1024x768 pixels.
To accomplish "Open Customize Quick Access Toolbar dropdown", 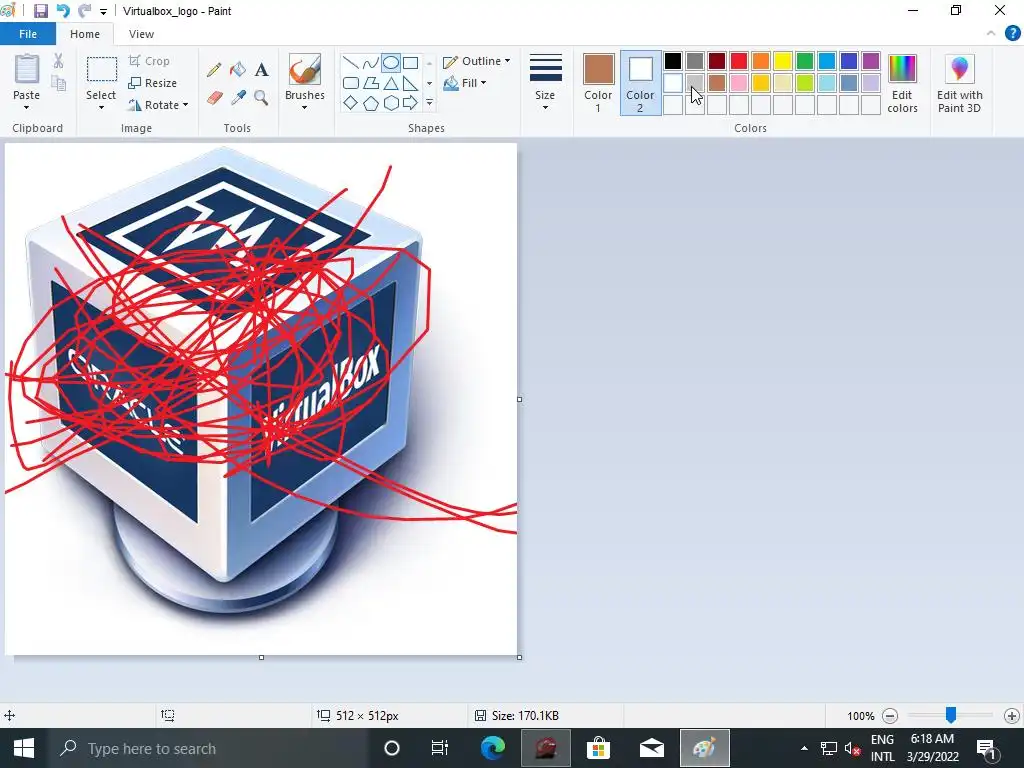I will pos(103,12).
